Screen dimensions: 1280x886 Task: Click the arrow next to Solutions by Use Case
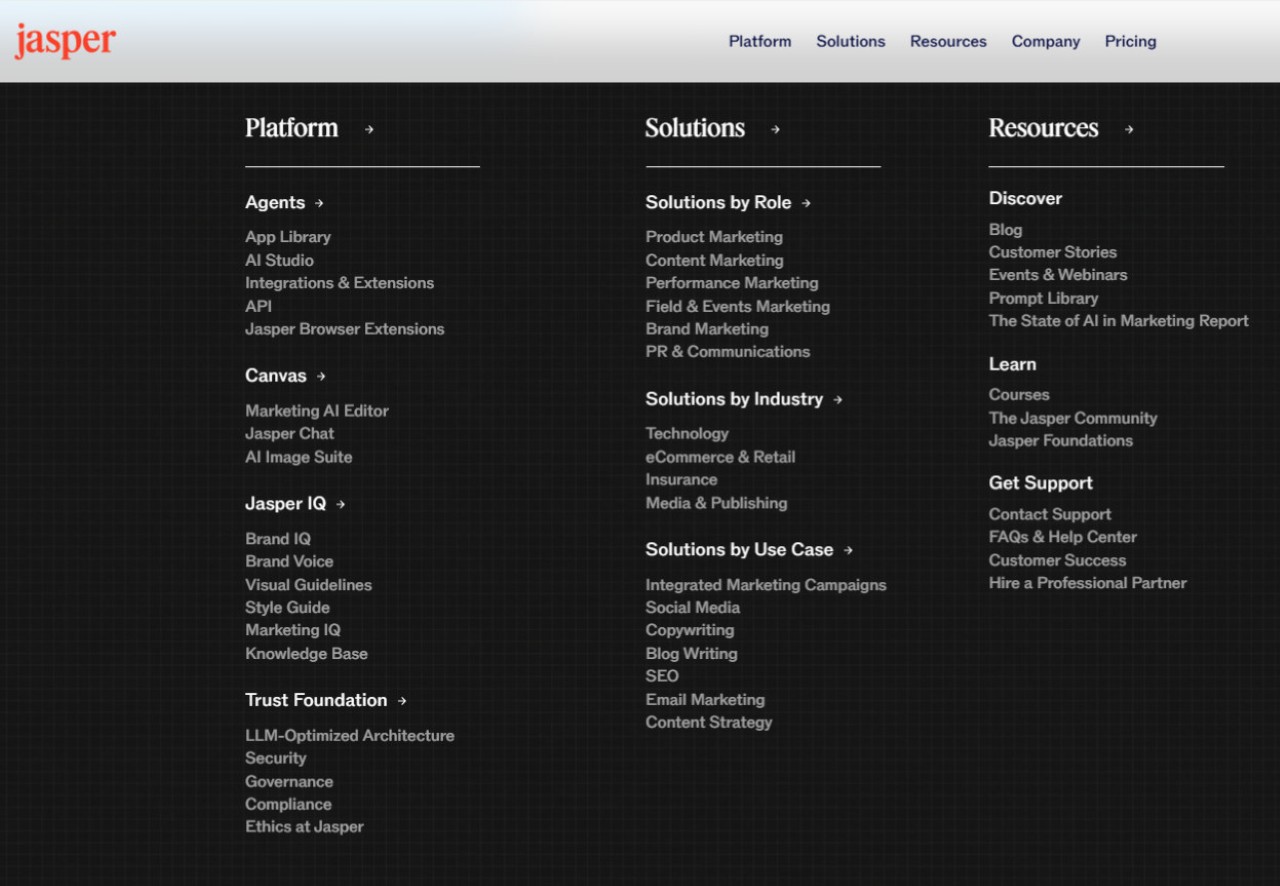(x=848, y=550)
